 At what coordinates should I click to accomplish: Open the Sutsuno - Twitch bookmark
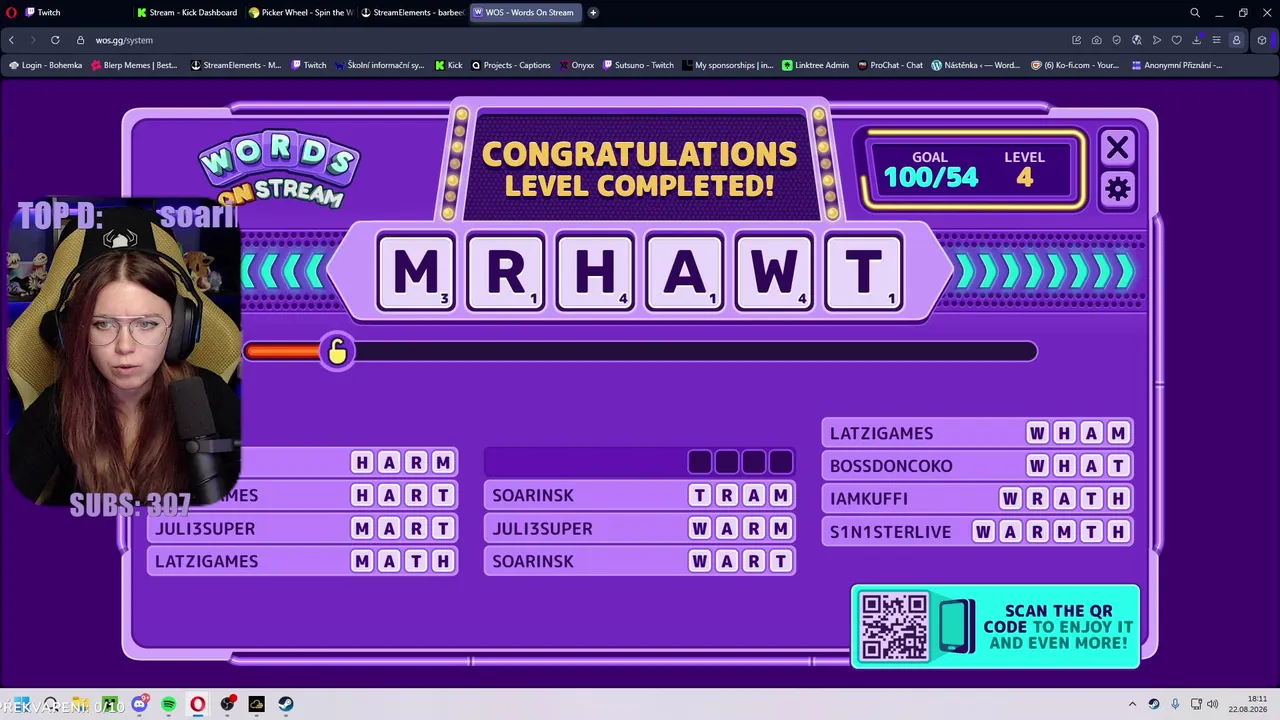tap(638, 65)
